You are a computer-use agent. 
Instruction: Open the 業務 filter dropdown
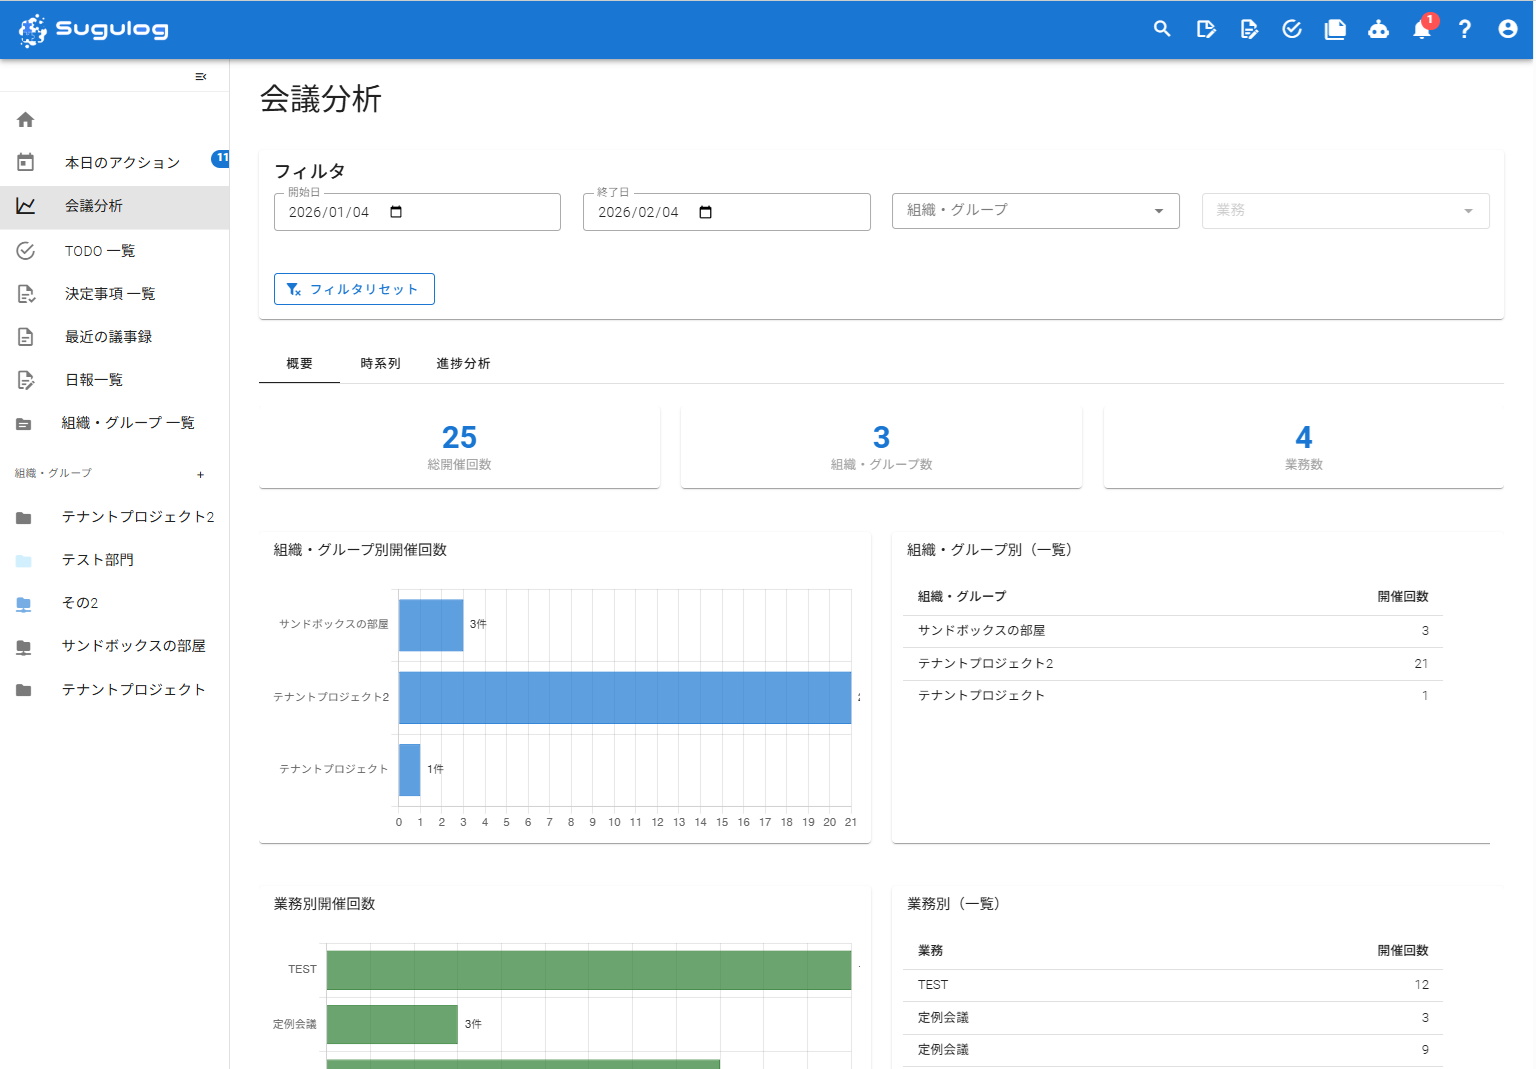click(x=1345, y=210)
